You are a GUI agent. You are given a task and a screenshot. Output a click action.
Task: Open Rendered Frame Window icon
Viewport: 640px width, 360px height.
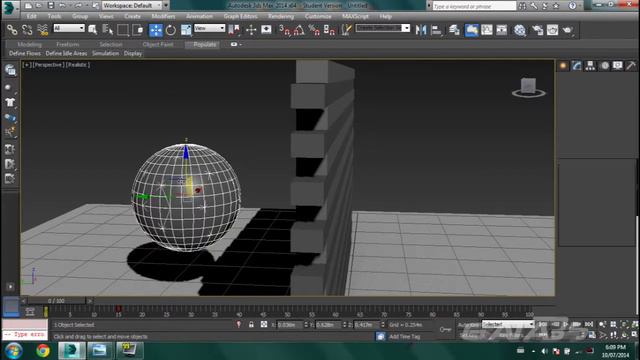tap(552, 30)
